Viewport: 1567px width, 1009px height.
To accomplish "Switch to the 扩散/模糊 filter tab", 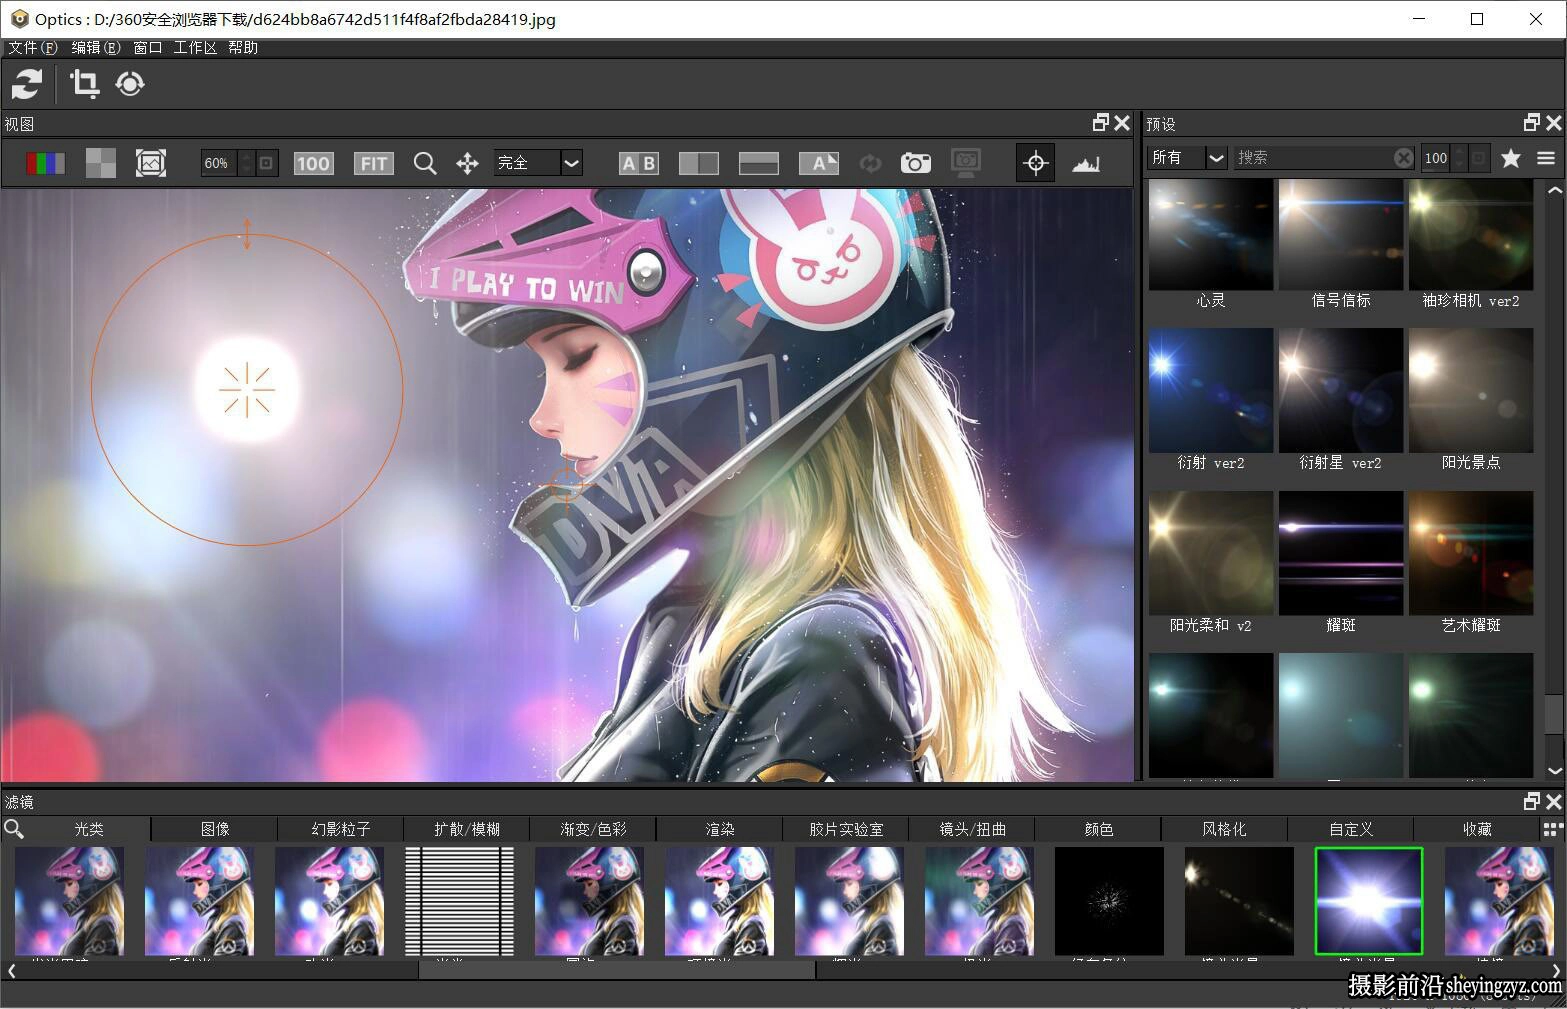I will pos(467,829).
